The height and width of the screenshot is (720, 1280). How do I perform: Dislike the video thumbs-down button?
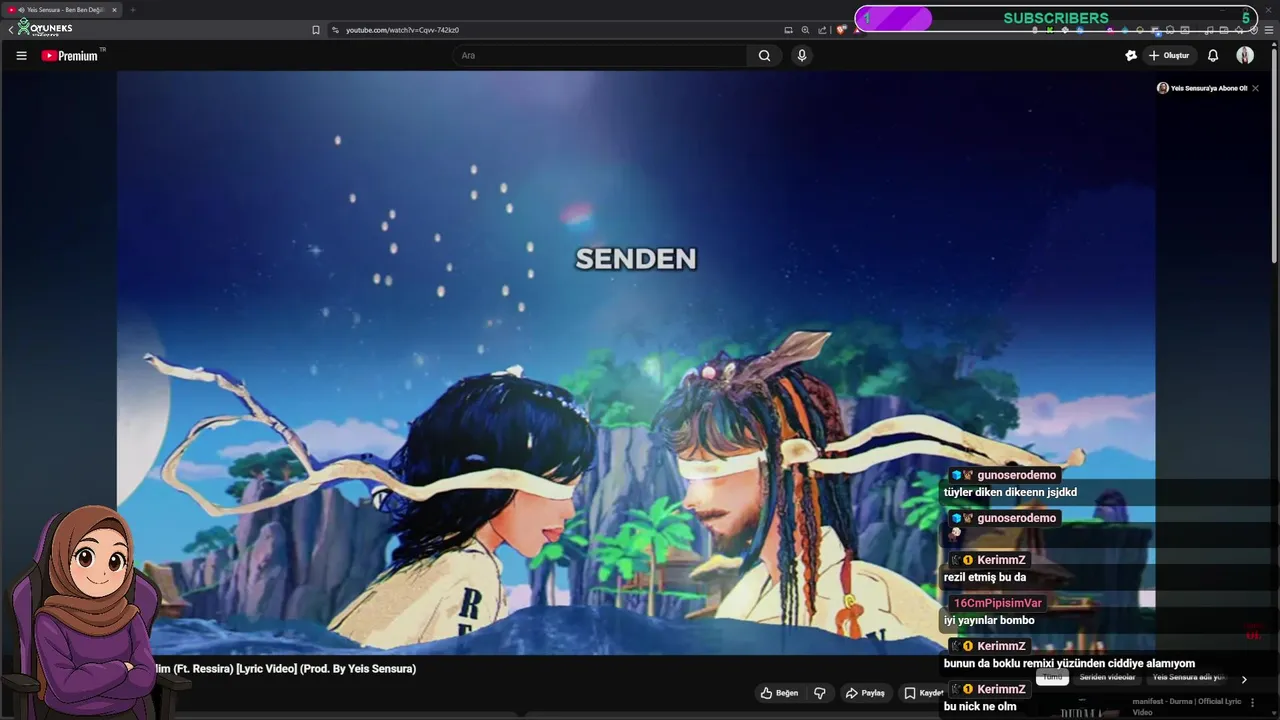pyautogui.click(x=820, y=693)
